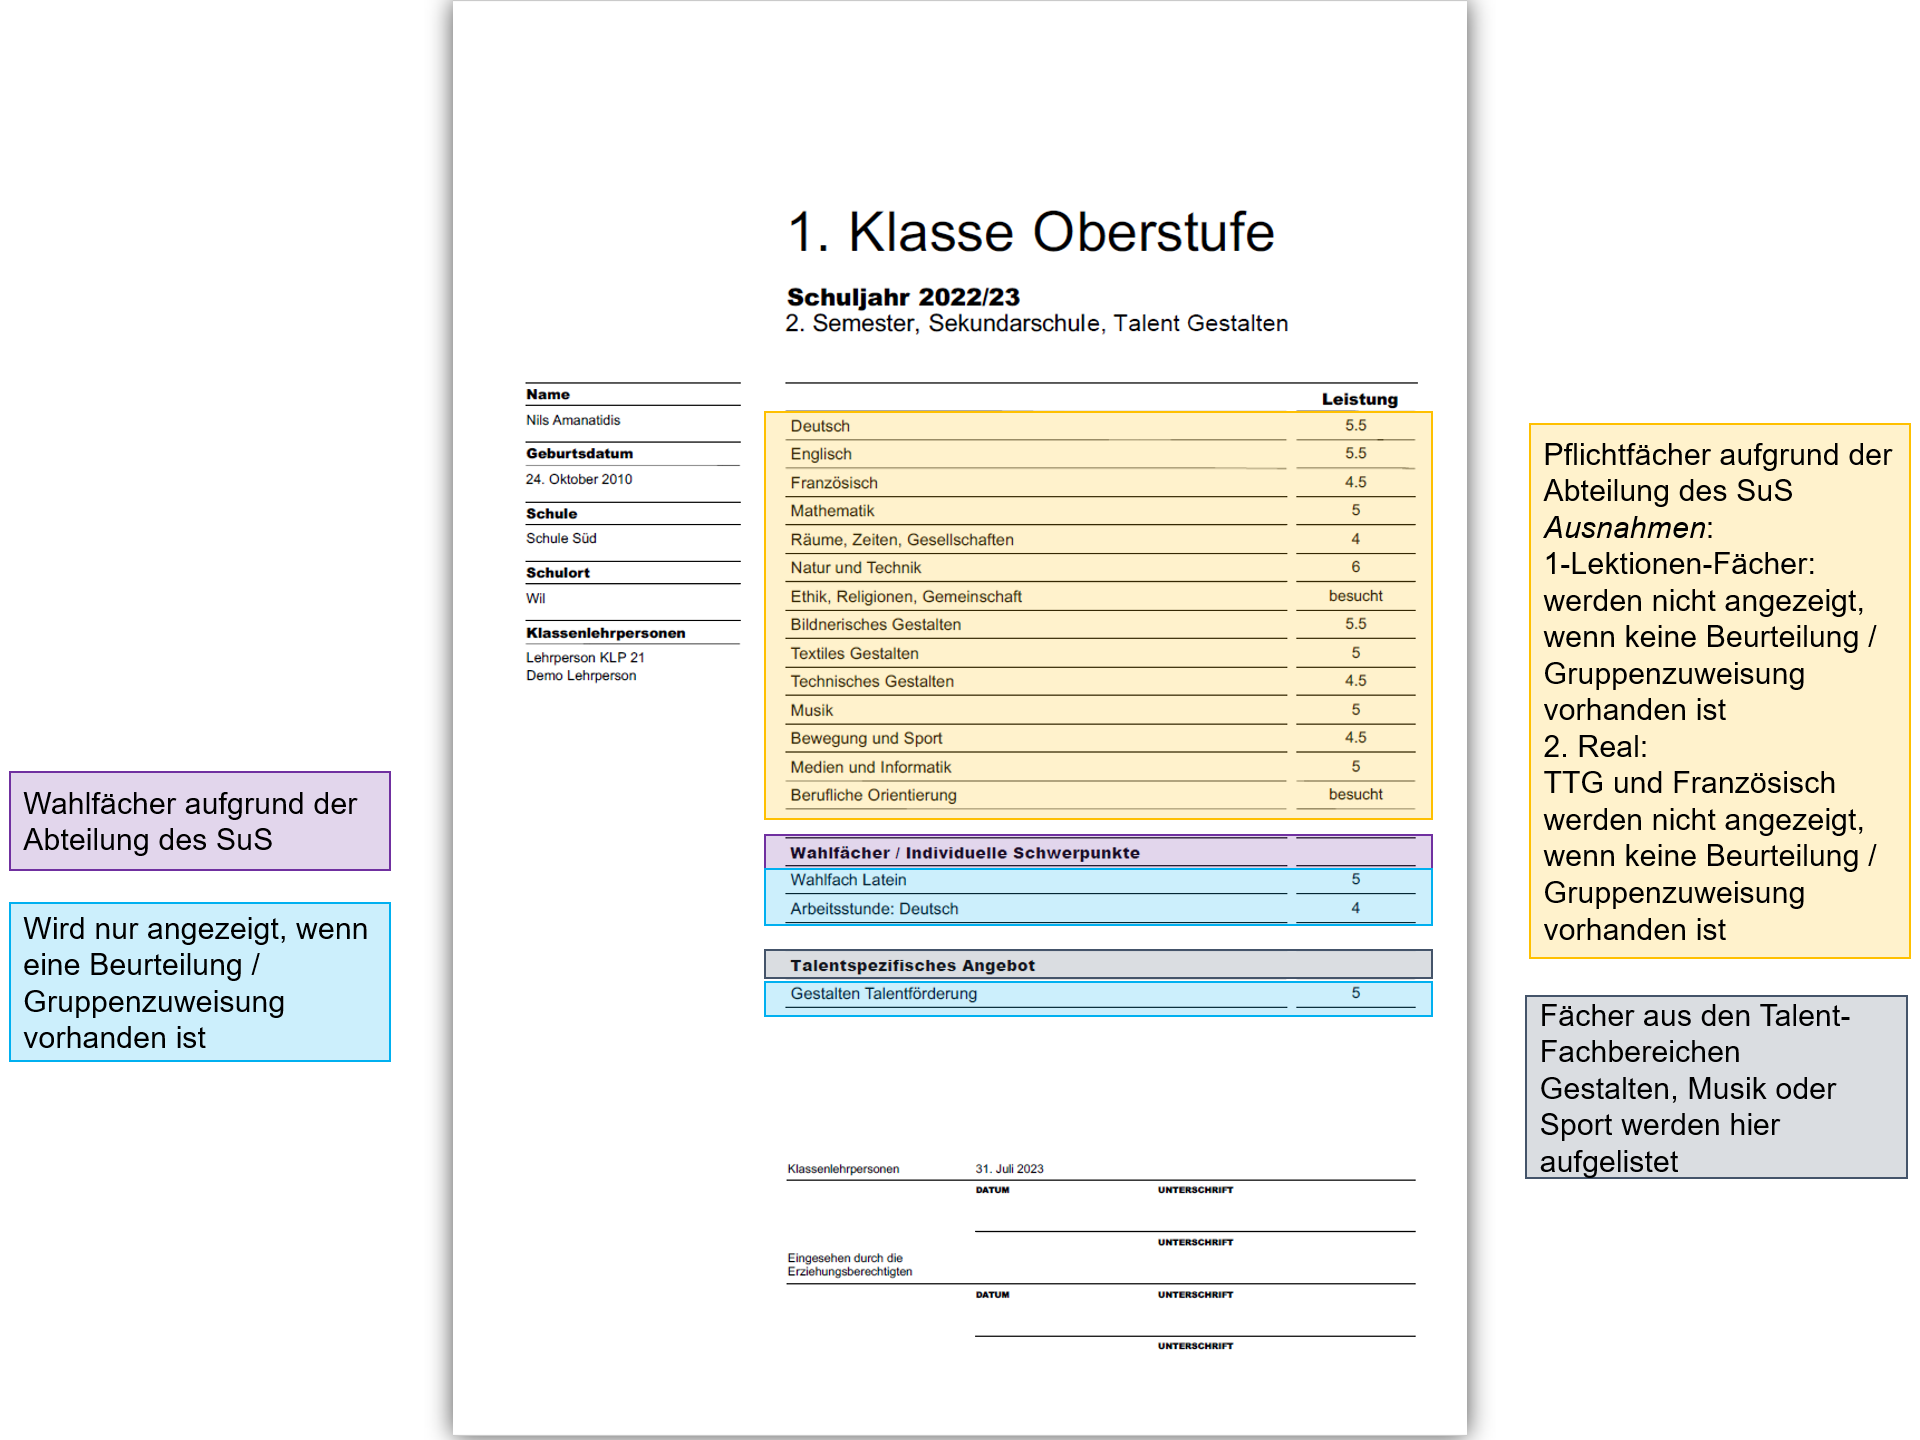The image size is (1920, 1440).
Task: Click Wahlfächer / Individuelle Schwerpunkte header
Action: tap(964, 853)
